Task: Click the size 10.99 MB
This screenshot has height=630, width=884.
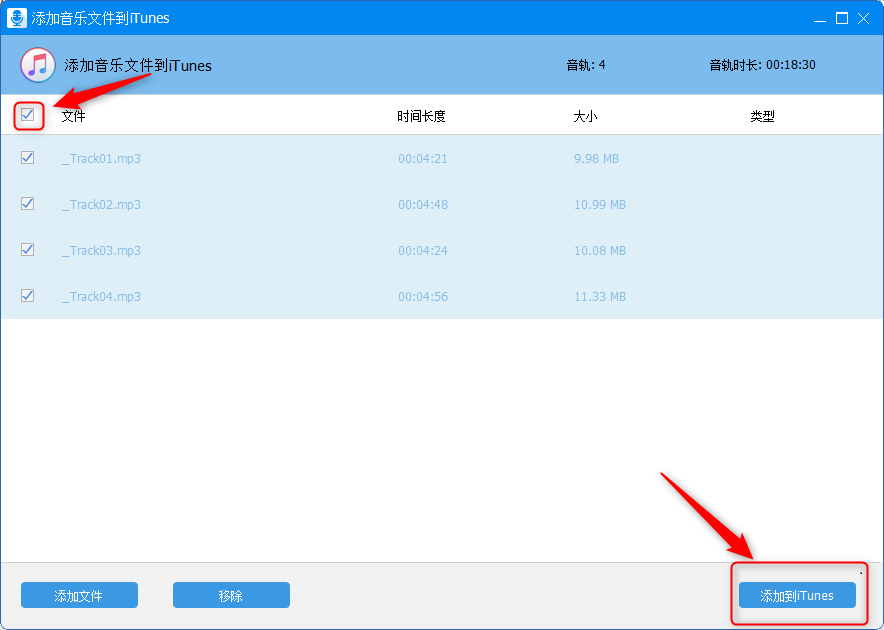Action: click(x=600, y=204)
